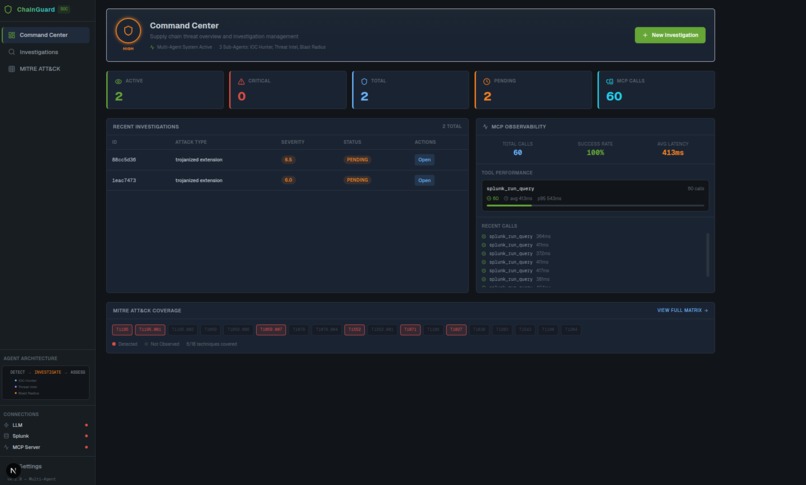Click the Total stat card
This screenshot has height=485, width=806.
click(411, 90)
